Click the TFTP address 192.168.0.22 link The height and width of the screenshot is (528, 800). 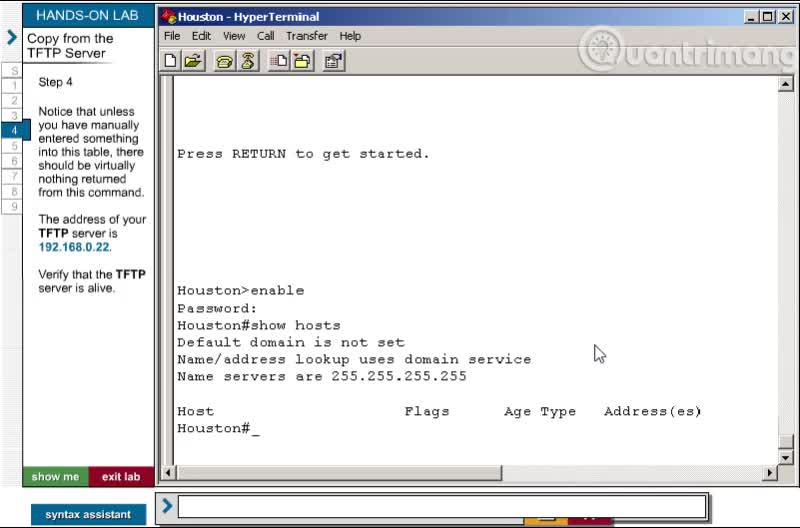pos(74,247)
